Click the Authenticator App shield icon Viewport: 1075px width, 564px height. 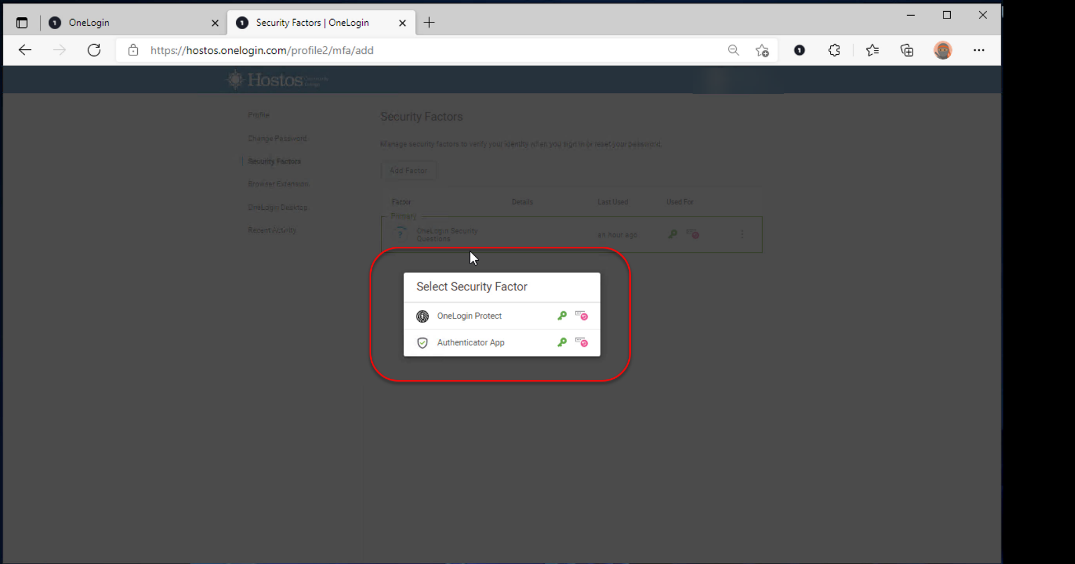click(x=422, y=343)
